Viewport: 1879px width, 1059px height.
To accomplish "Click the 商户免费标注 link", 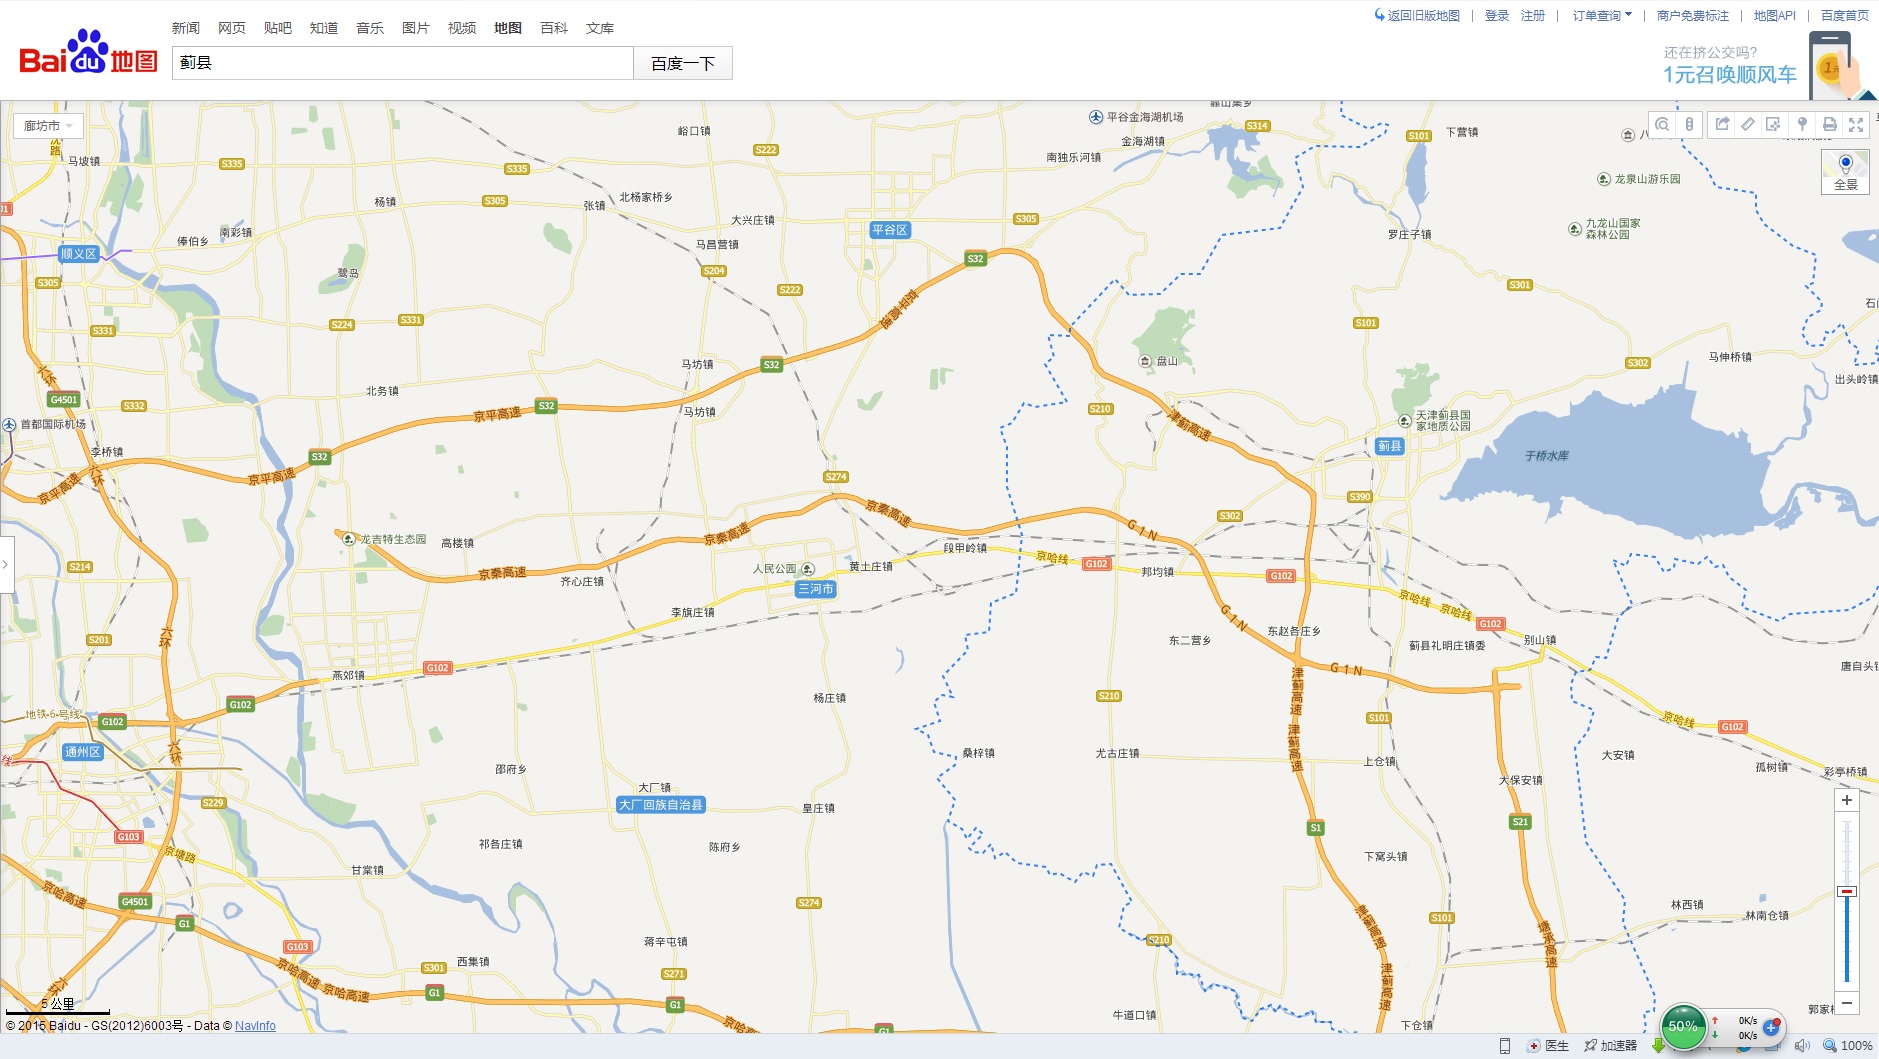I will point(1693,15).
